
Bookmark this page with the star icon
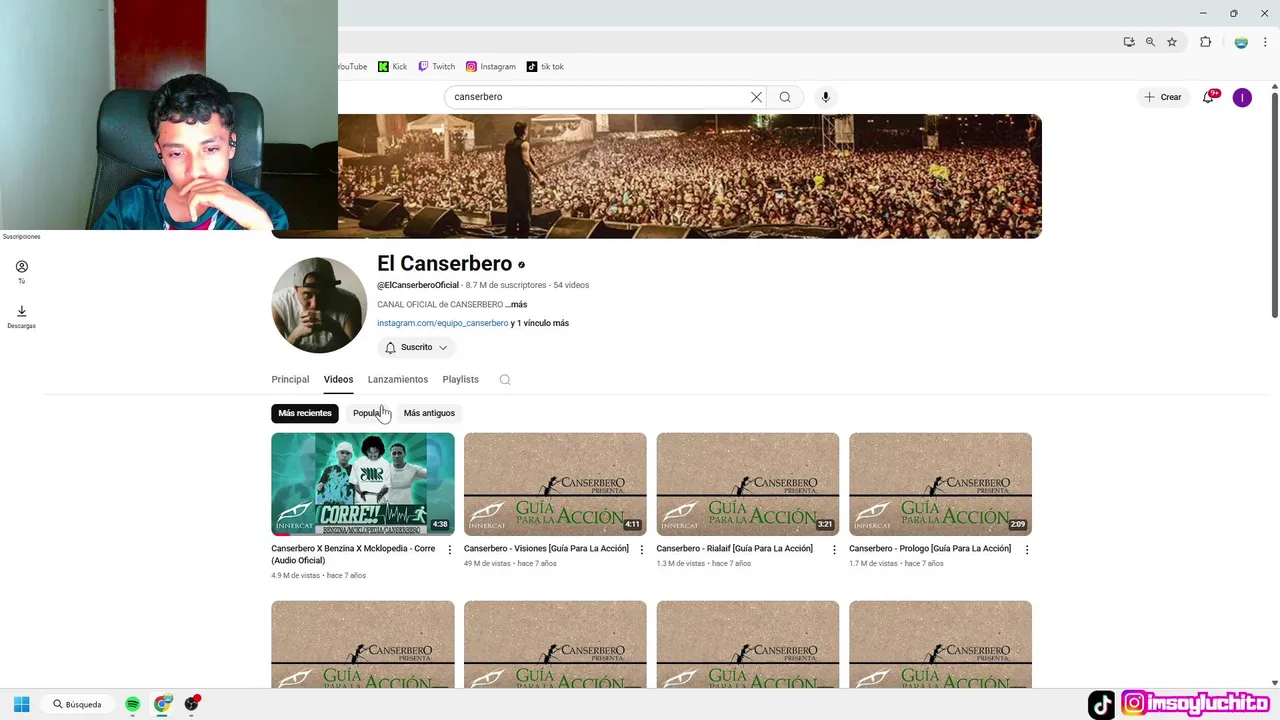1172,42
